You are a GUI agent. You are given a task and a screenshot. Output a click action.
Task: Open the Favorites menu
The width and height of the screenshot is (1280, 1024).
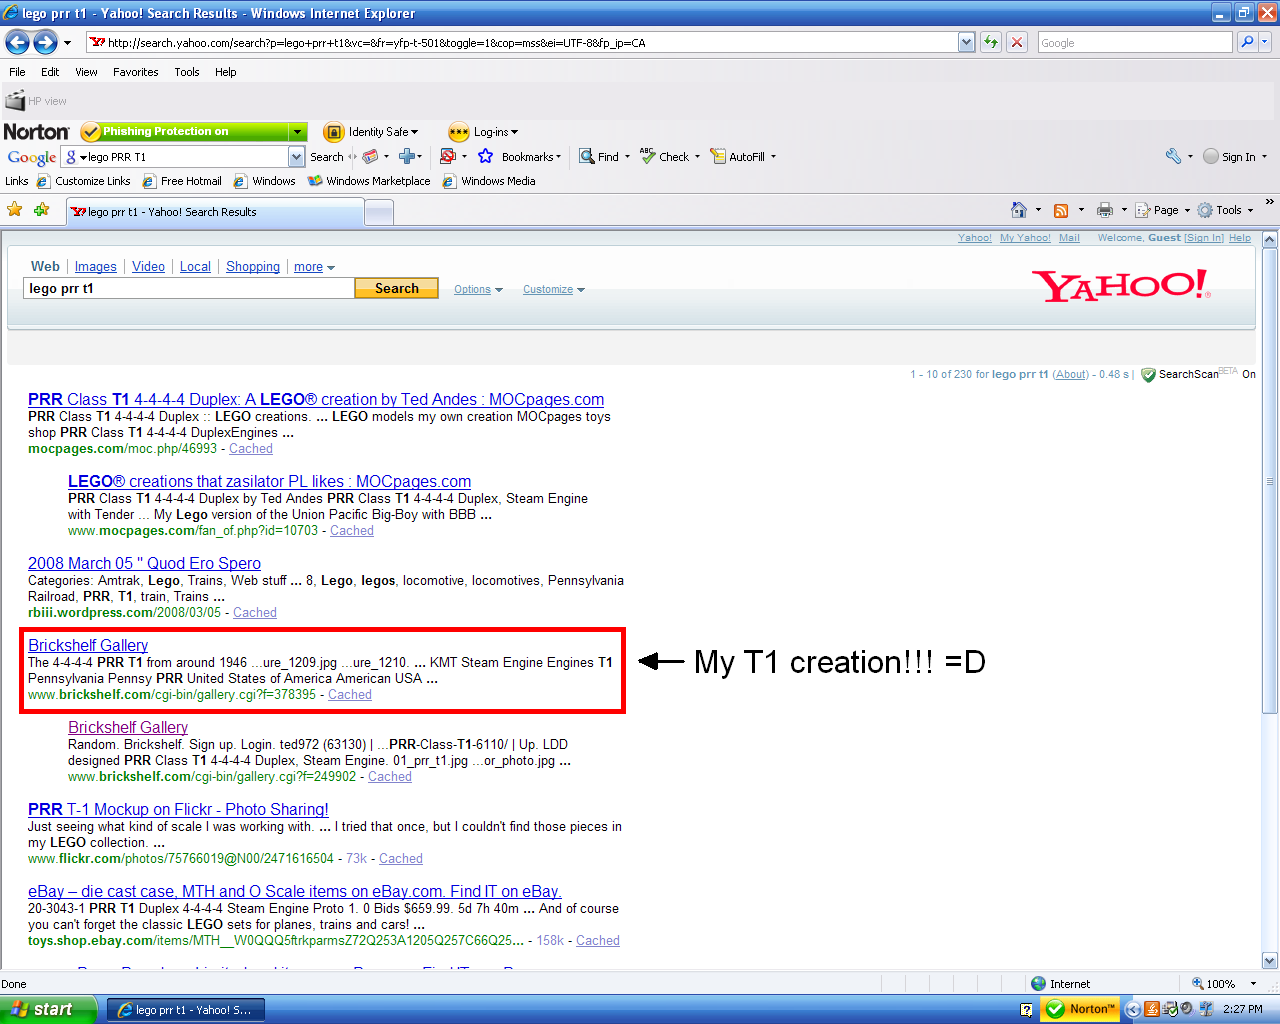[x=135, y=72]
